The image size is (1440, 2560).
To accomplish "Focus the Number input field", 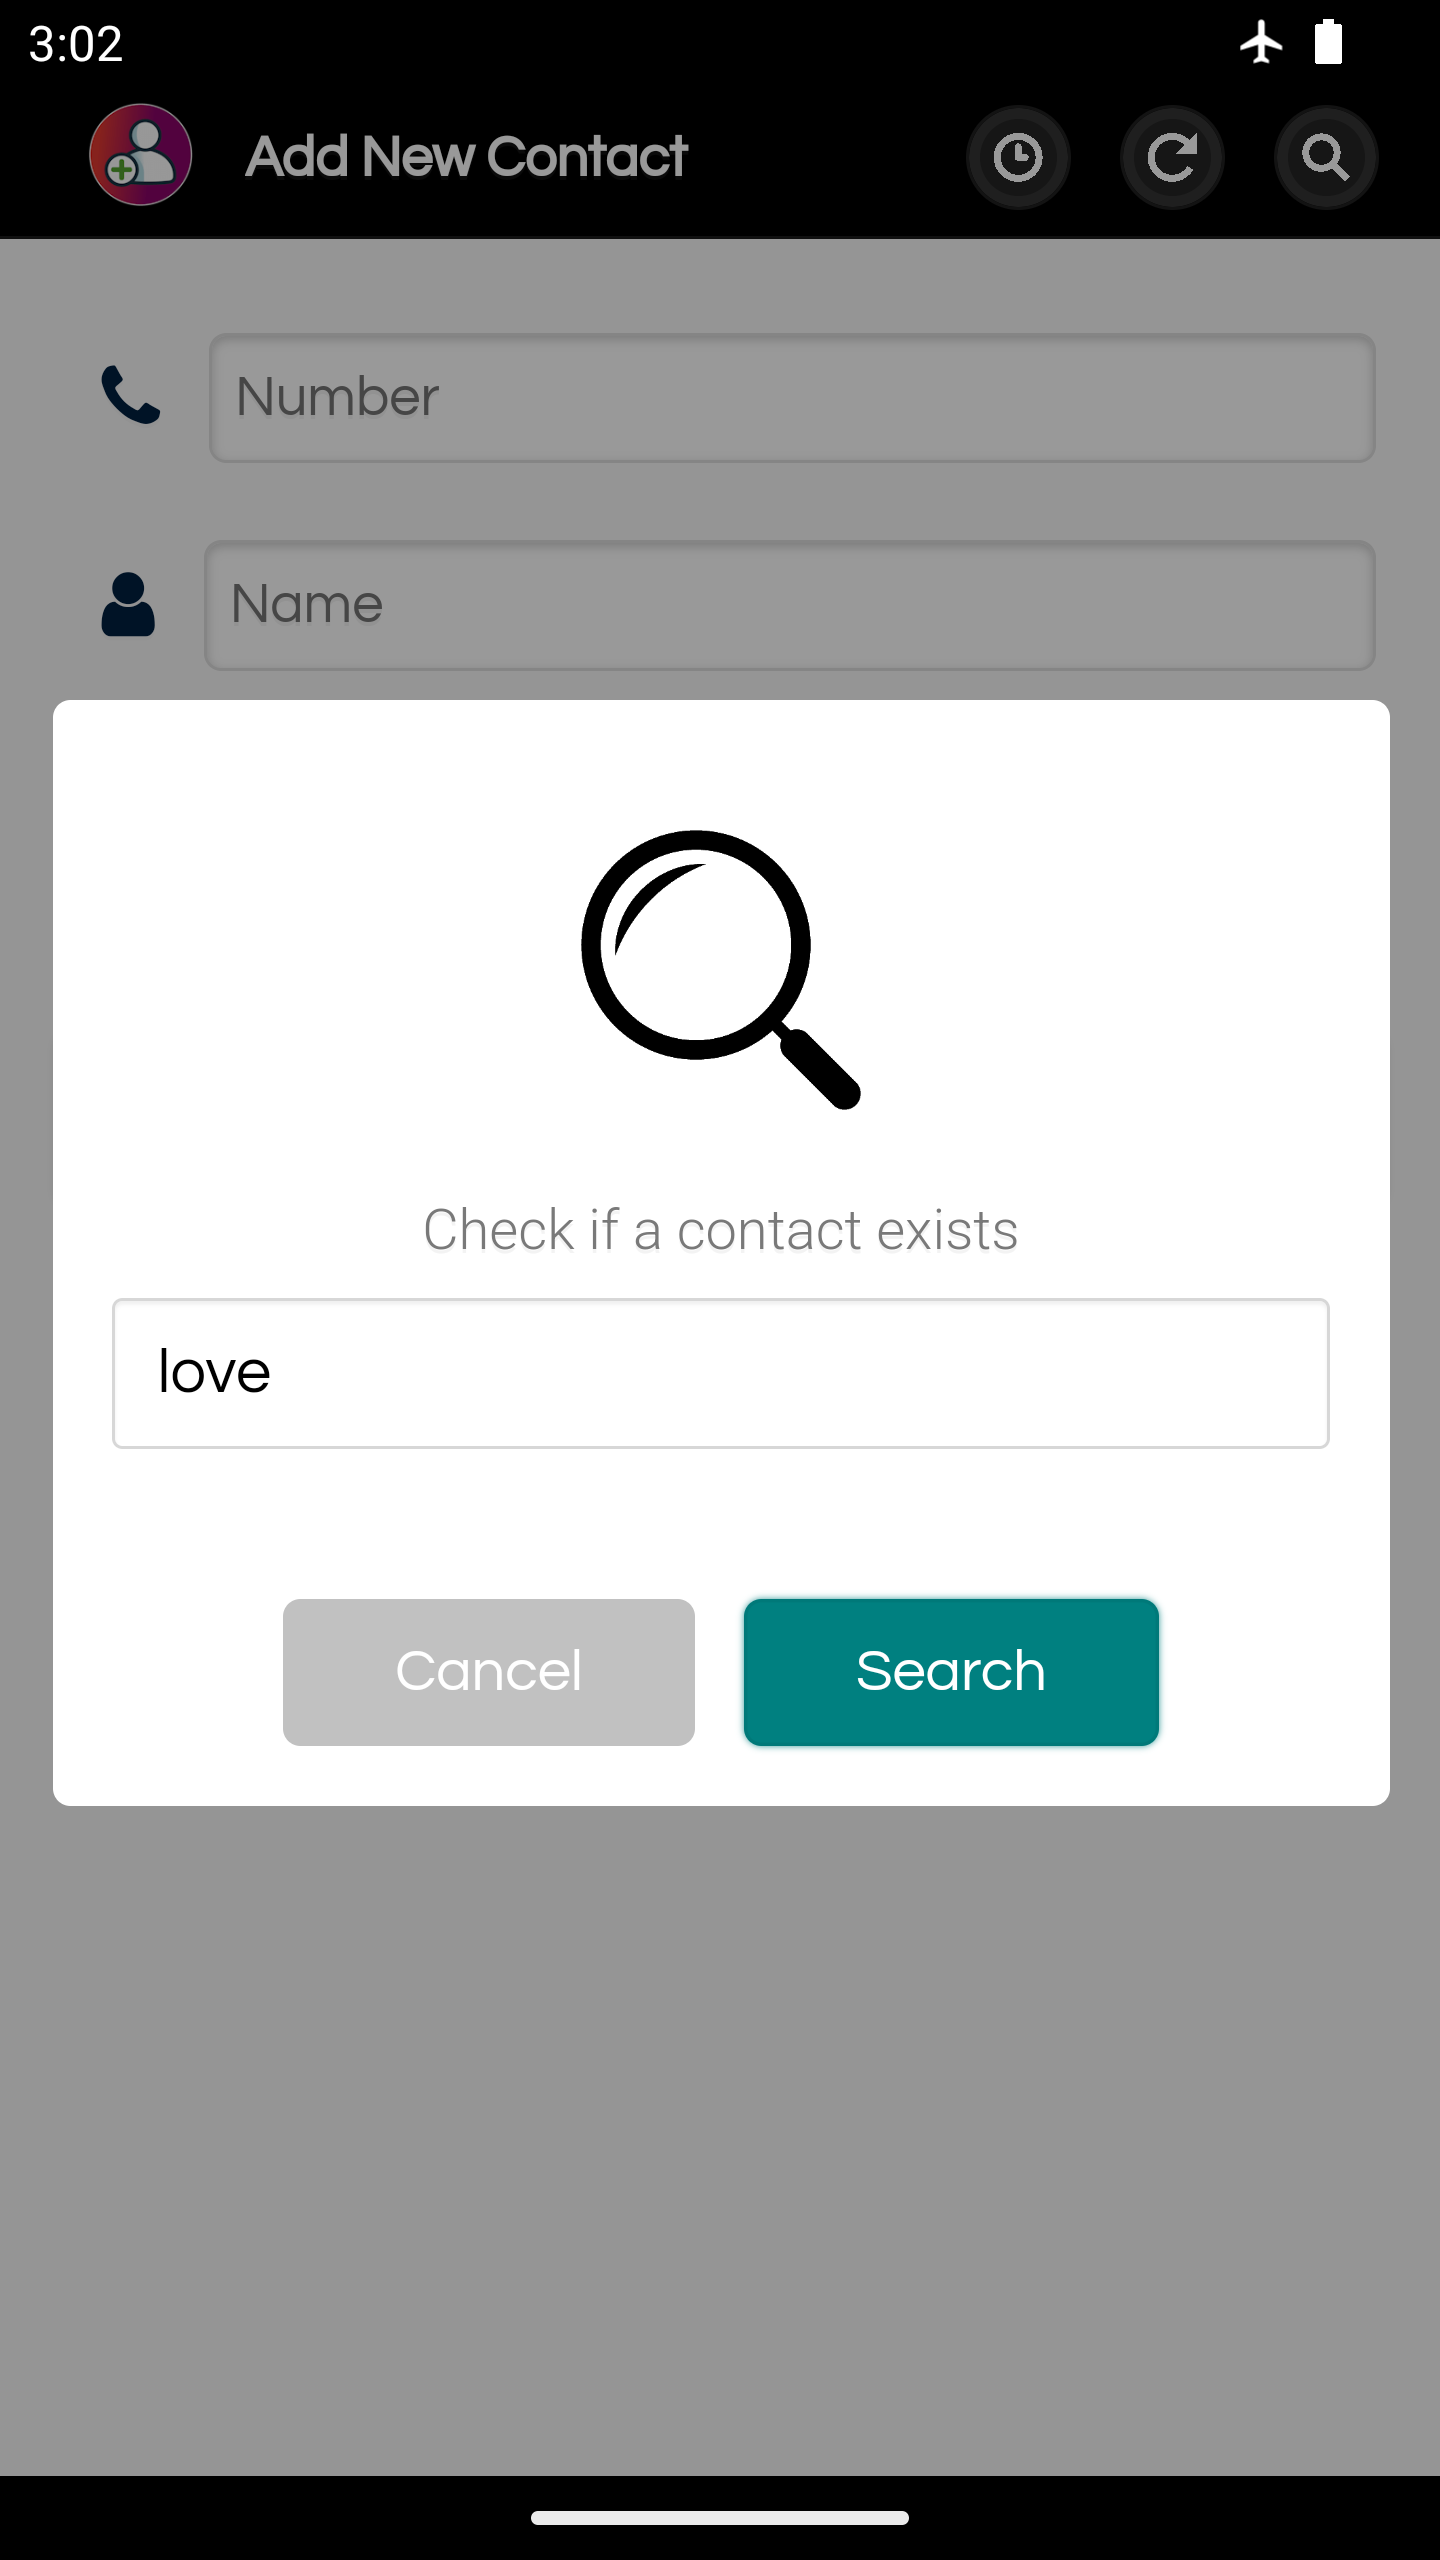I will pyautogui.click(x=792, y=397).
